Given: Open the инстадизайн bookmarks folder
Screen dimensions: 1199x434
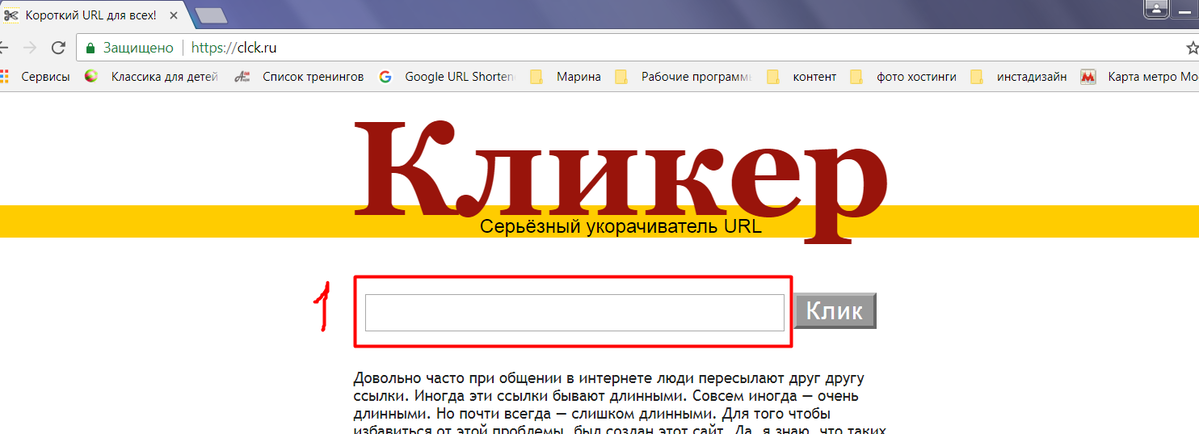Looking at the screenshot, I should tap(1019, 76).
